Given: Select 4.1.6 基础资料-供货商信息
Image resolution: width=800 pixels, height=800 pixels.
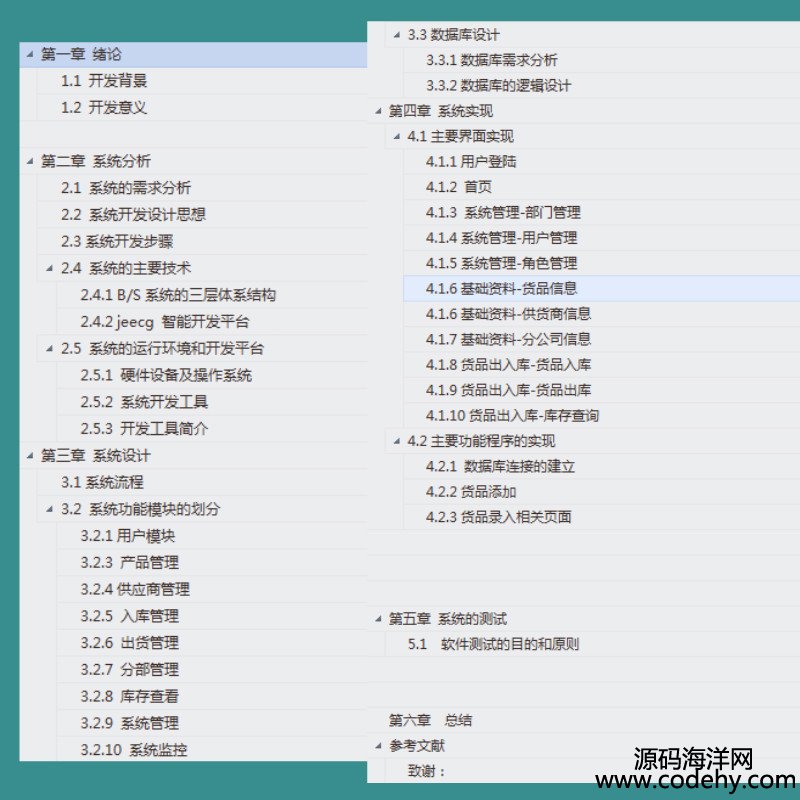Looking at the screenshot, I should click(508, 314).
